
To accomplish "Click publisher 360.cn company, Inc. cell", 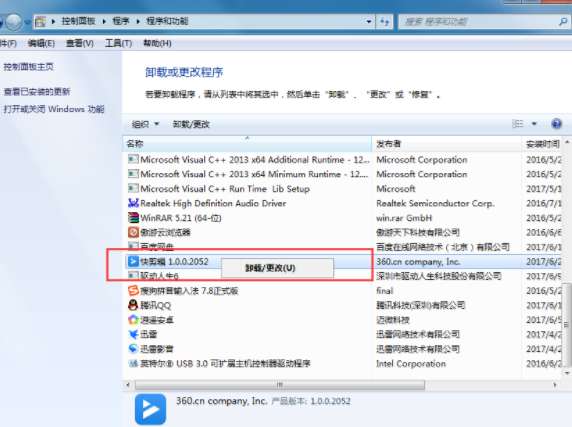I will 418,261.
